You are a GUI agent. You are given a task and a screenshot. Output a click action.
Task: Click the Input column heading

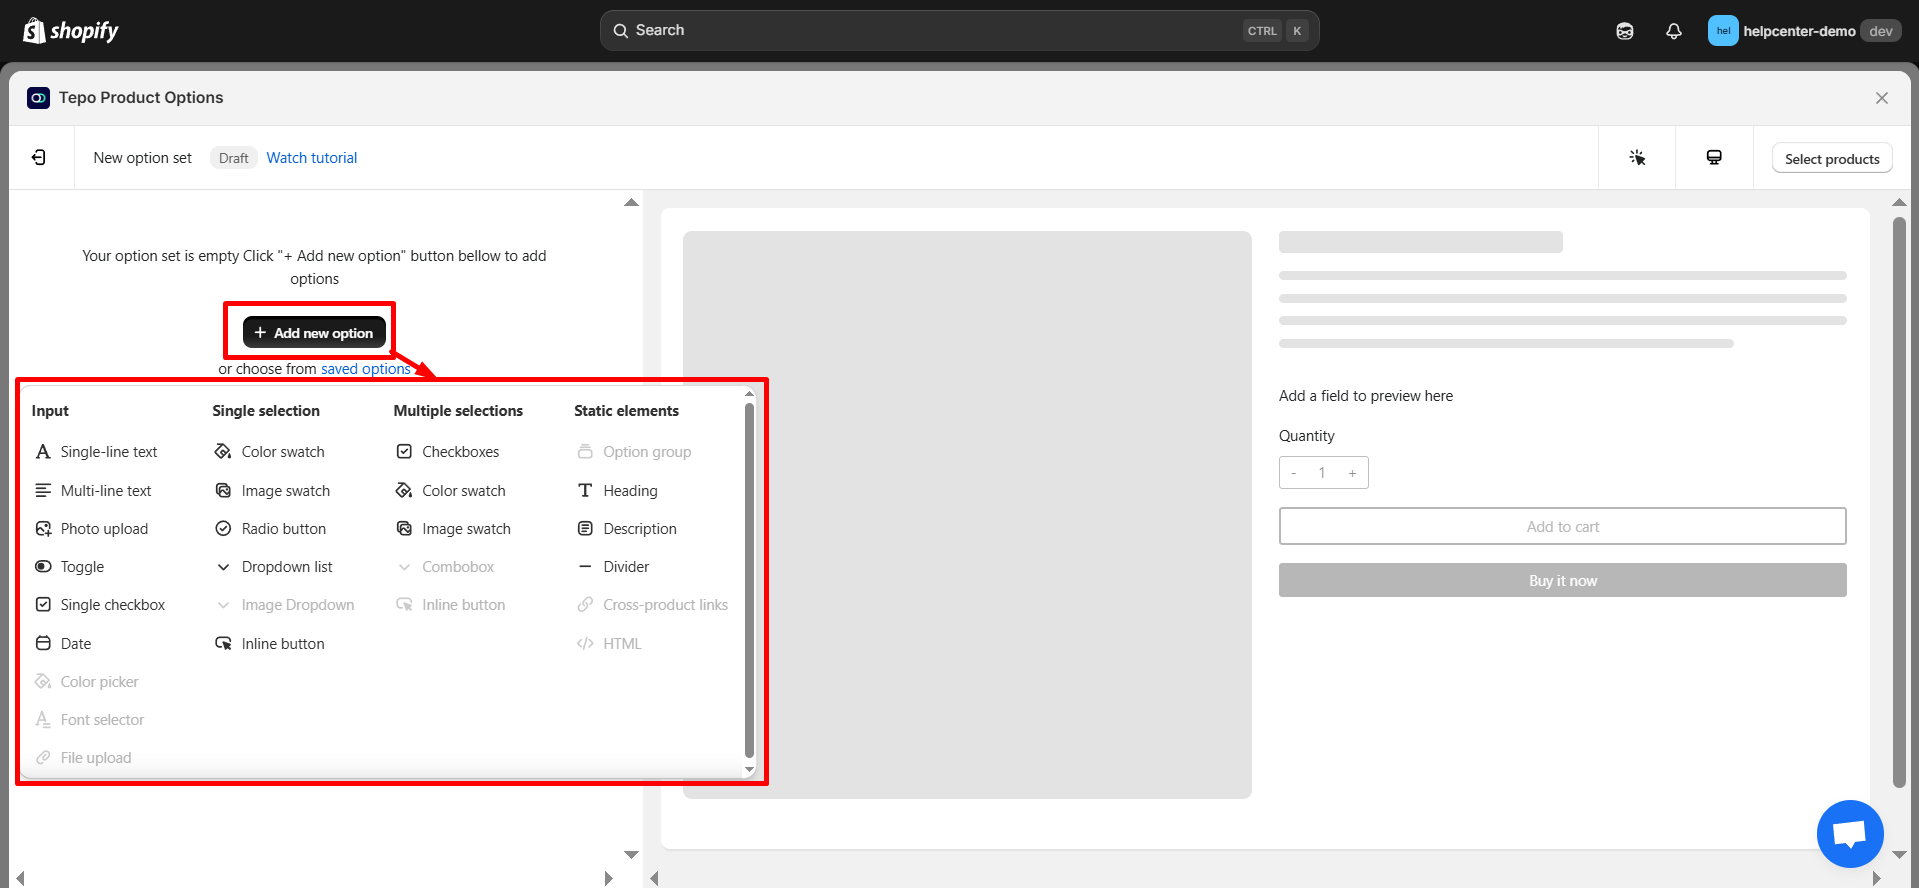tap(50, 411)
